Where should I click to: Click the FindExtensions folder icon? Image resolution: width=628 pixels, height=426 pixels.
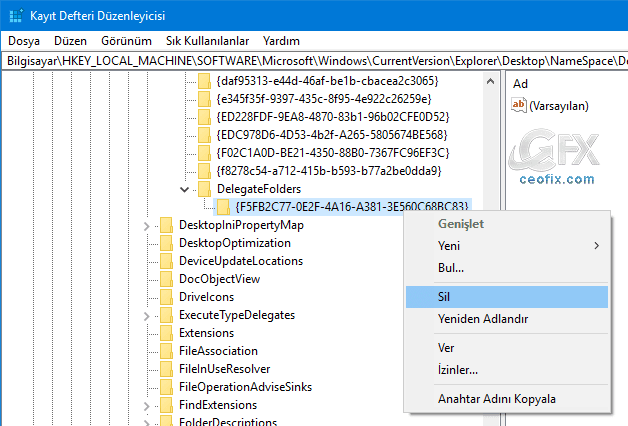pos(166,405)
